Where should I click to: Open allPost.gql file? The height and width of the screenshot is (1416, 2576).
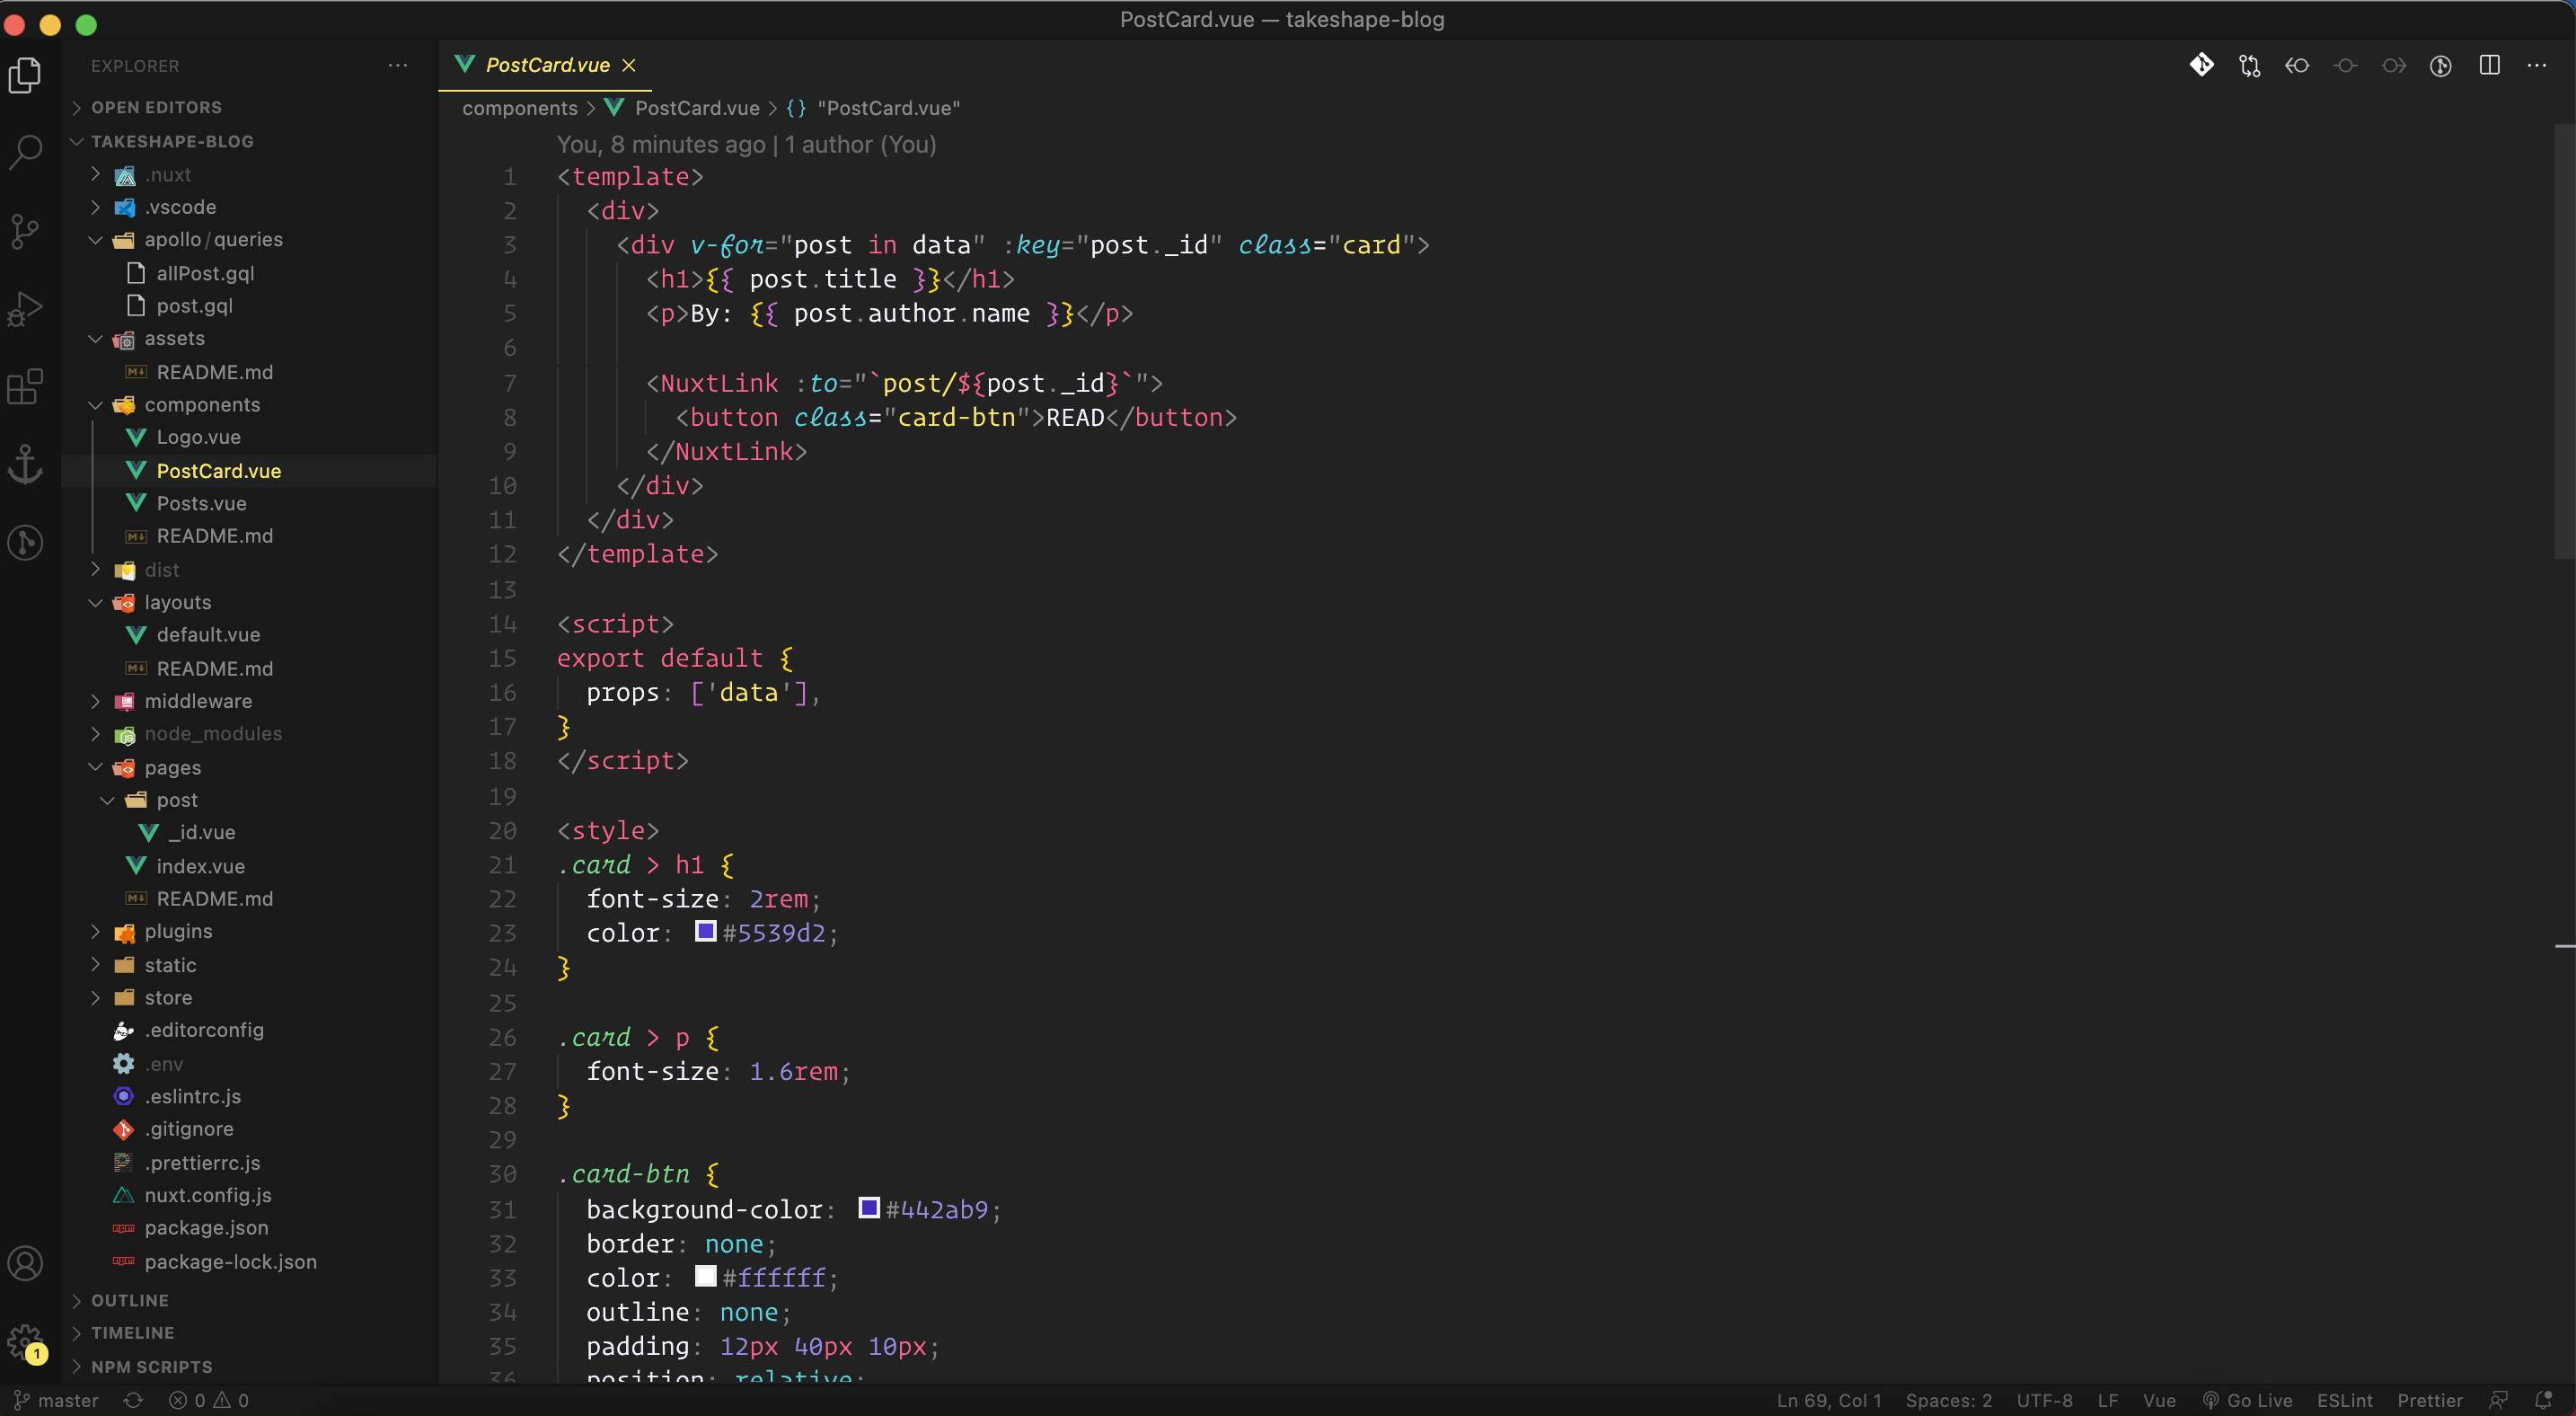(205, 273)
